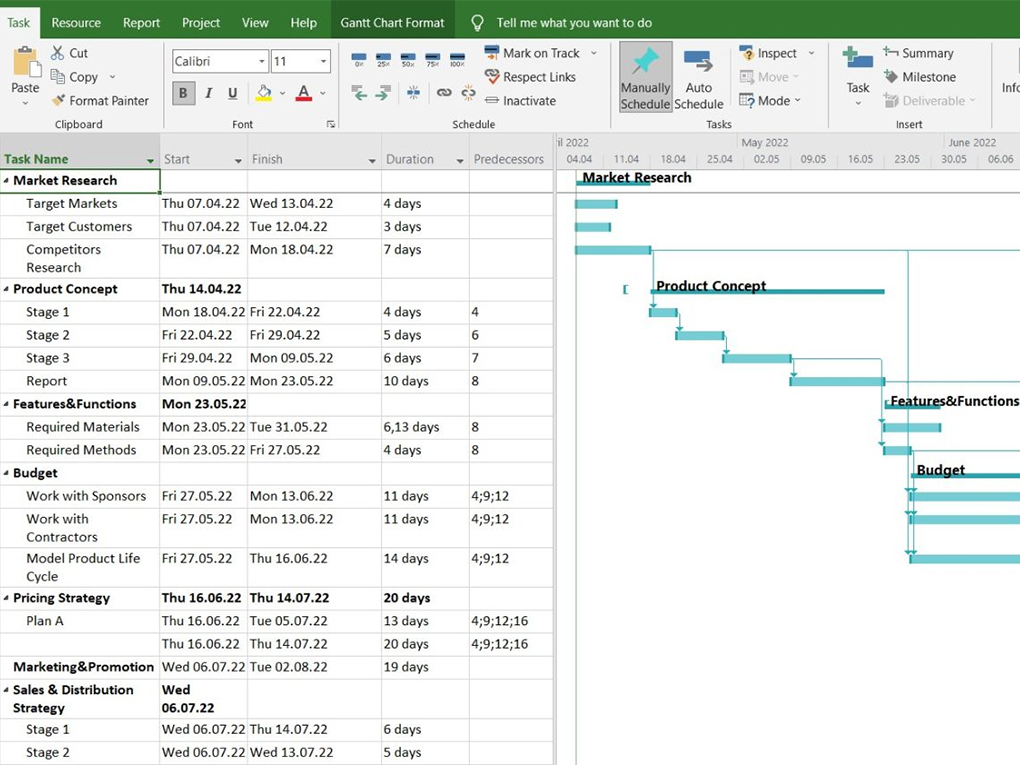The height and width of the screenshot is (765, 1020).
Task: Click the Respect Links button
Action: (530, 77)
